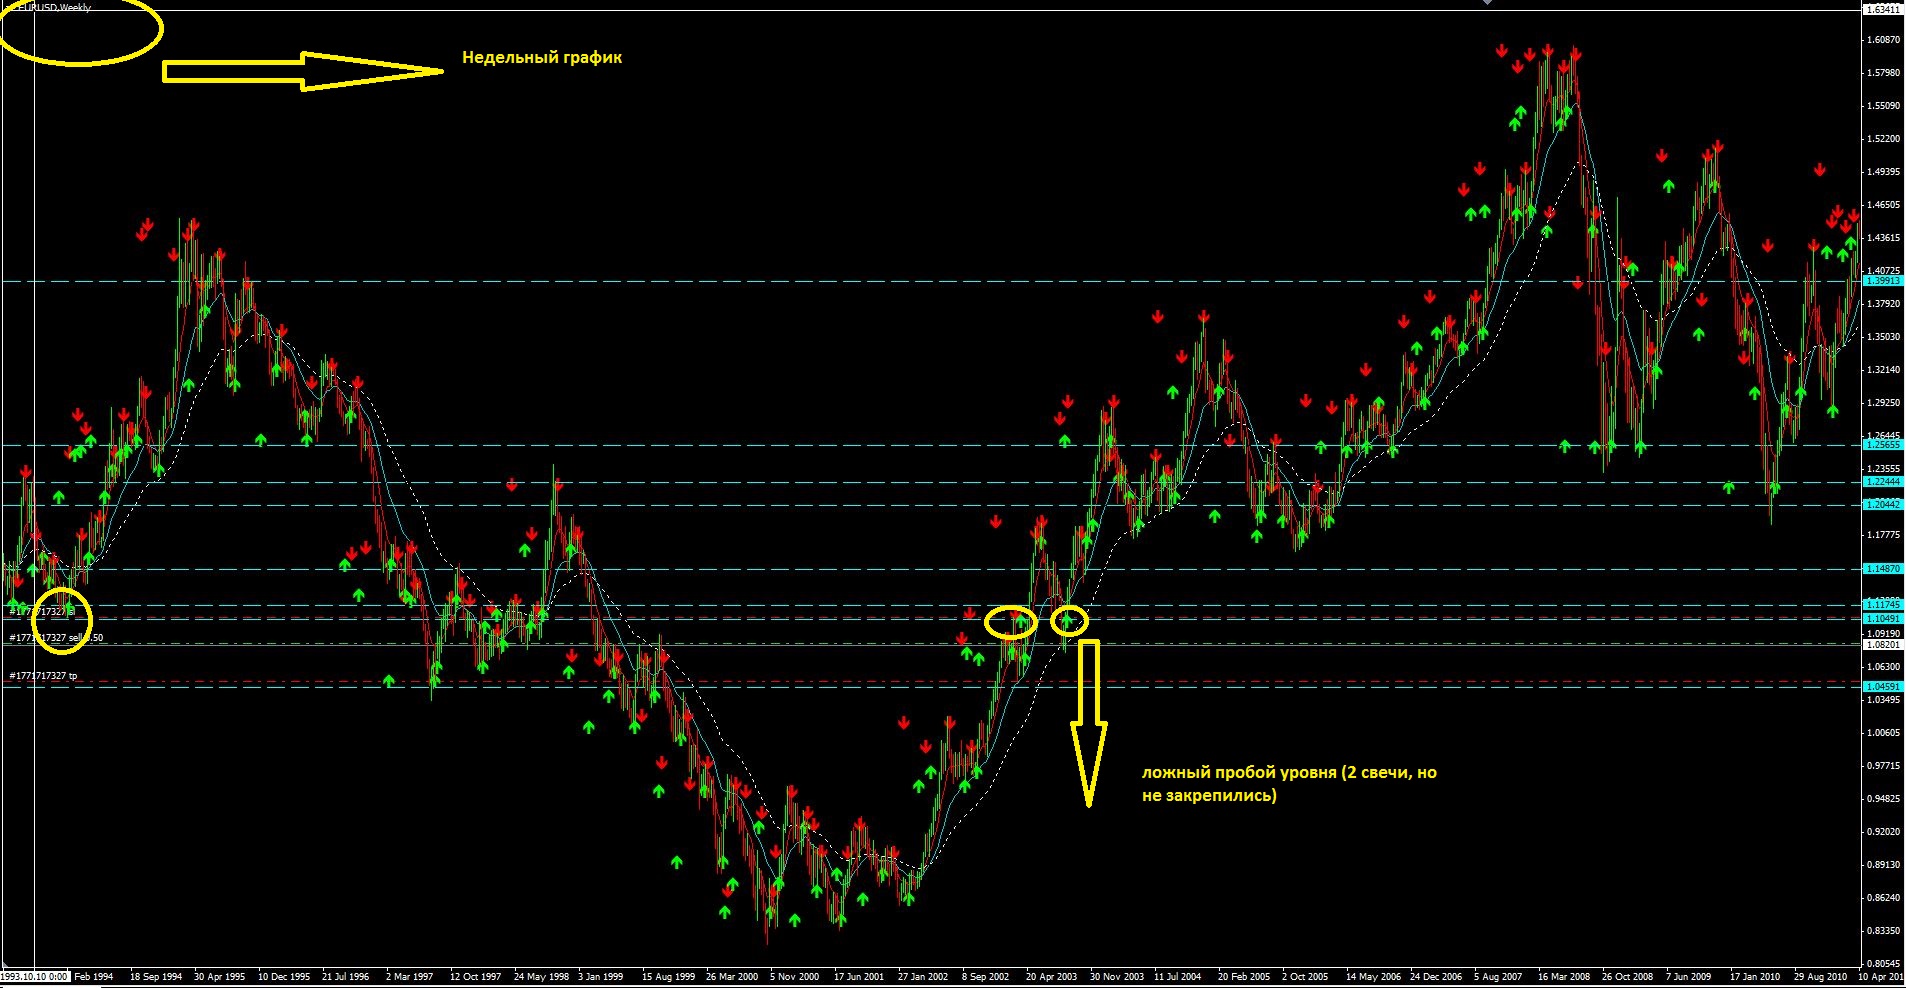Click the 0.83350 price scale value

point(1883,931)
